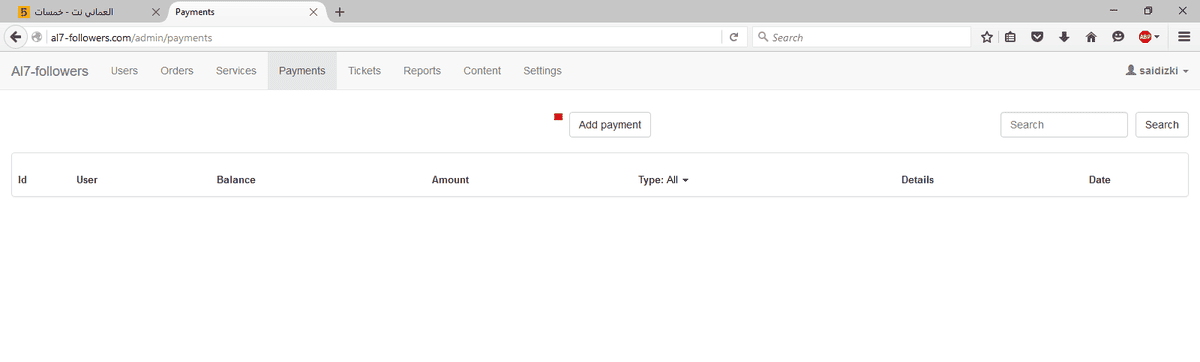Bookmark this page with the star icon
The image size is (1200, 362).
[x=987, y=37]
